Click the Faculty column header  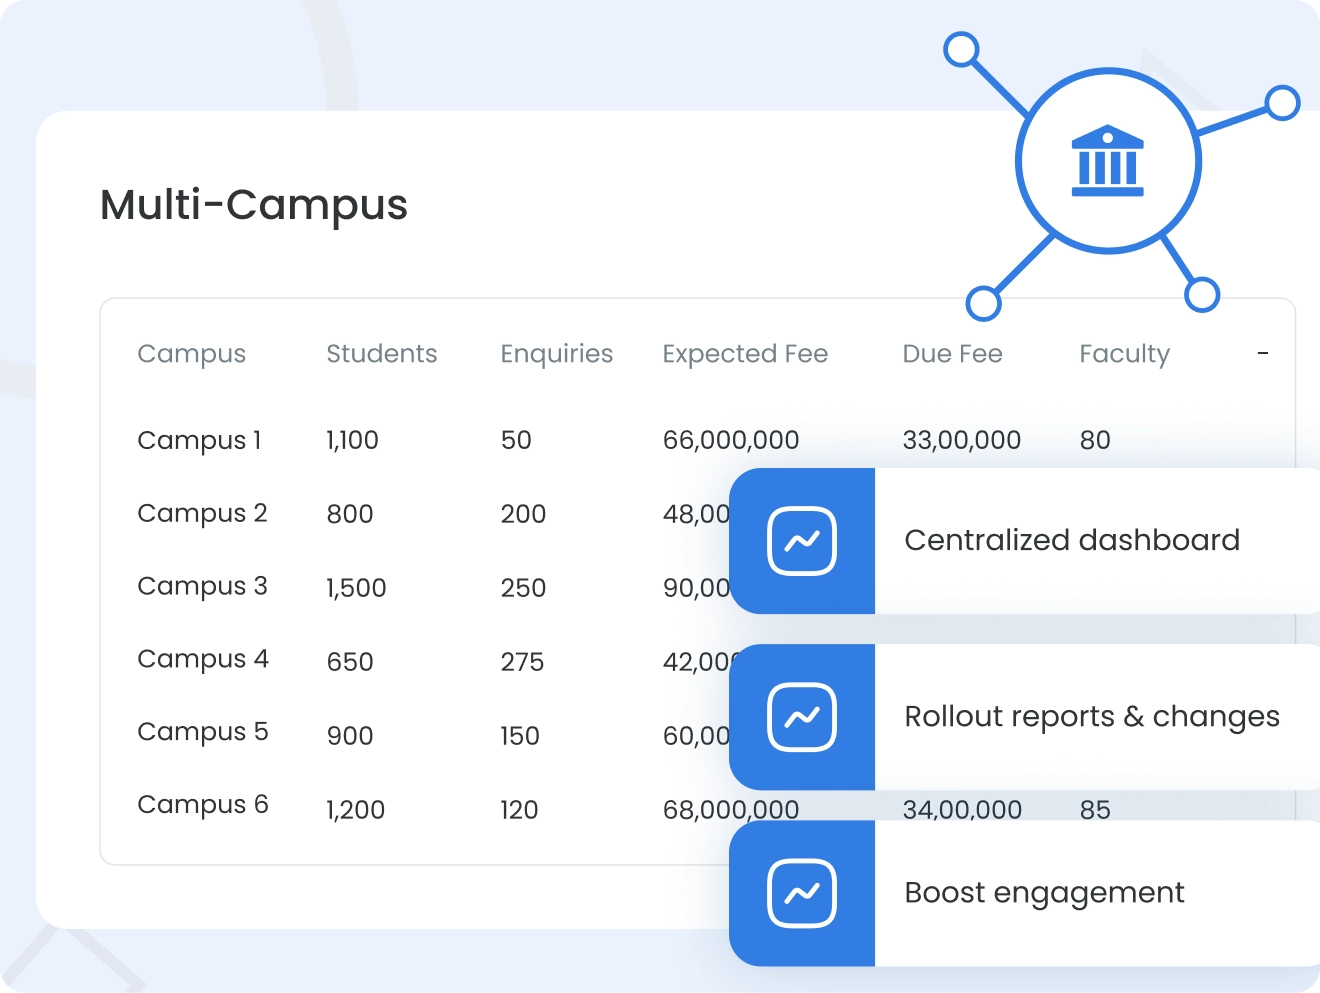point(1124,354)
